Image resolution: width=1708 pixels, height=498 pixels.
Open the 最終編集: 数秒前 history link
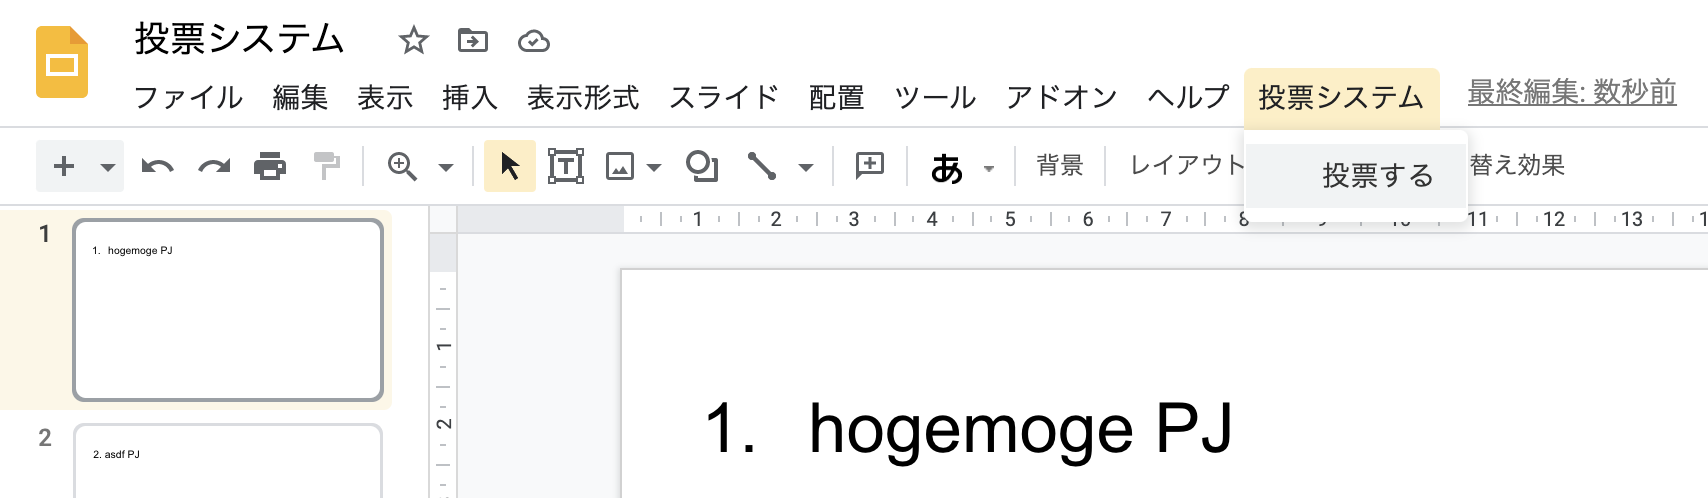(x=1572, y=93)
